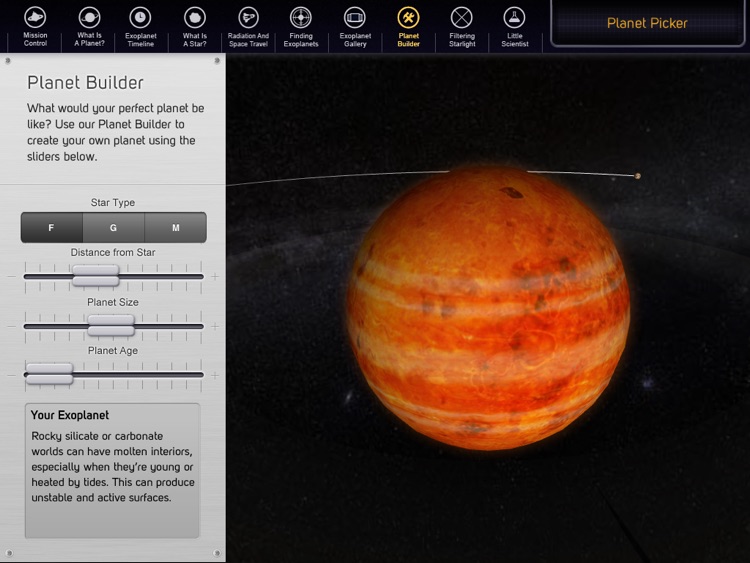Image resolution: width=750 pixels, height=563 pixels.
Task: Click the Distance from Star label
Action: pyautogui.click(x=113, y=252)
